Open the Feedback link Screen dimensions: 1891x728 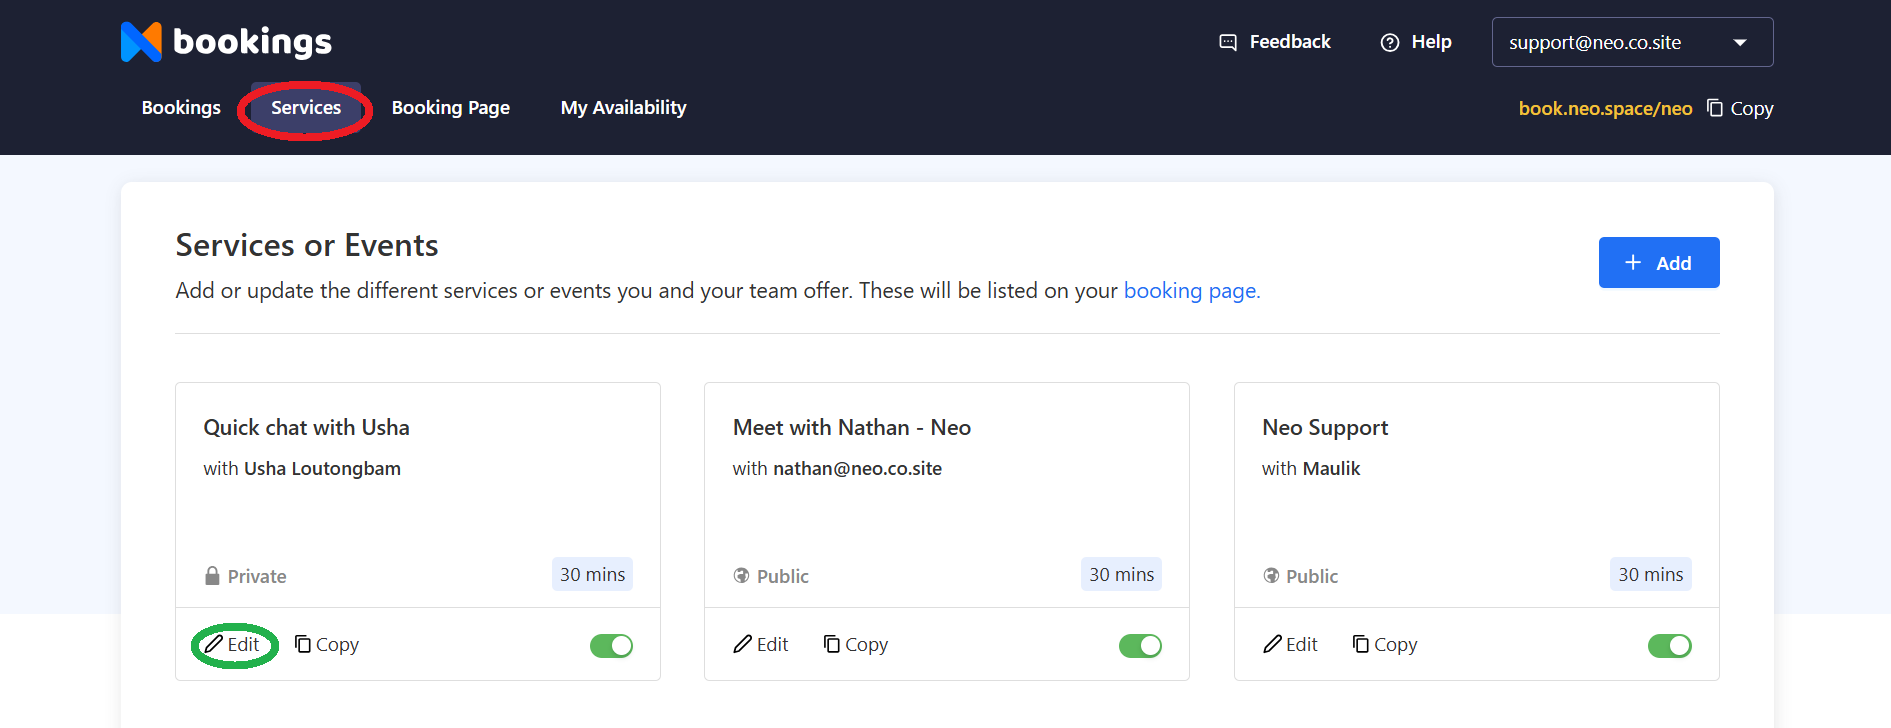[x=1275, y=42]
